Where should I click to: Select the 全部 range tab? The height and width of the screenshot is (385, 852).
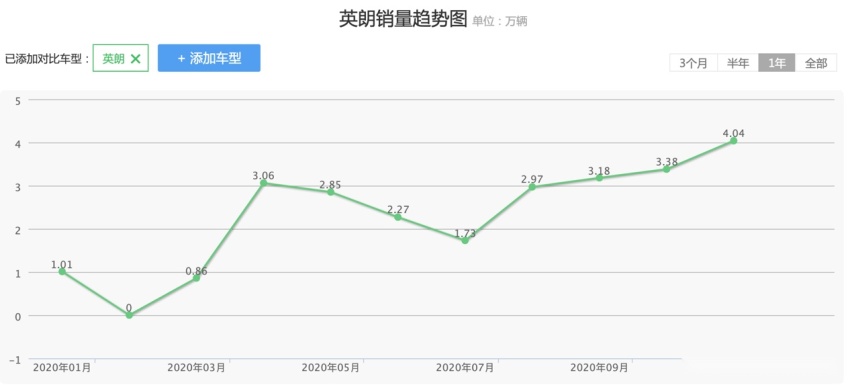pos(816,63)
